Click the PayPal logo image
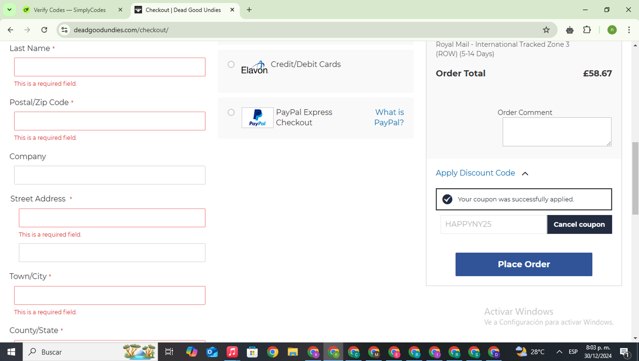Image resolution: width=639 pixels, height=361 pixels. pyautogui.click(x=257, y=117)
